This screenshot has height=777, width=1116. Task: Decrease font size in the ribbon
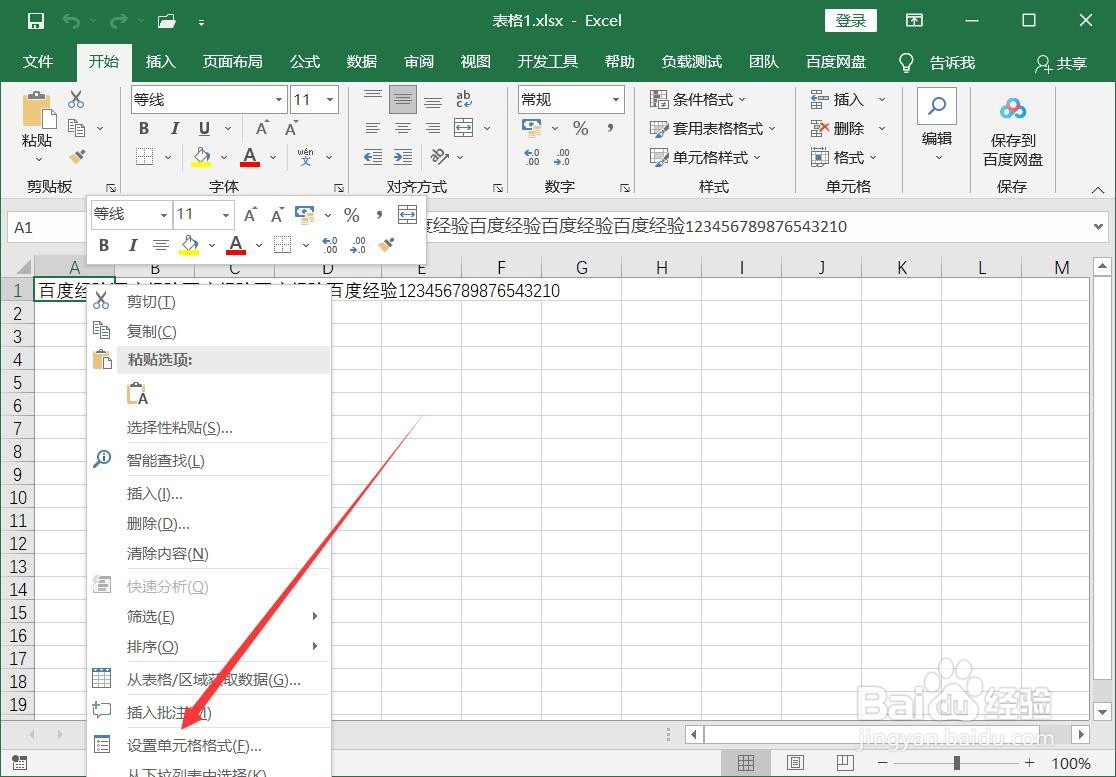291,128
